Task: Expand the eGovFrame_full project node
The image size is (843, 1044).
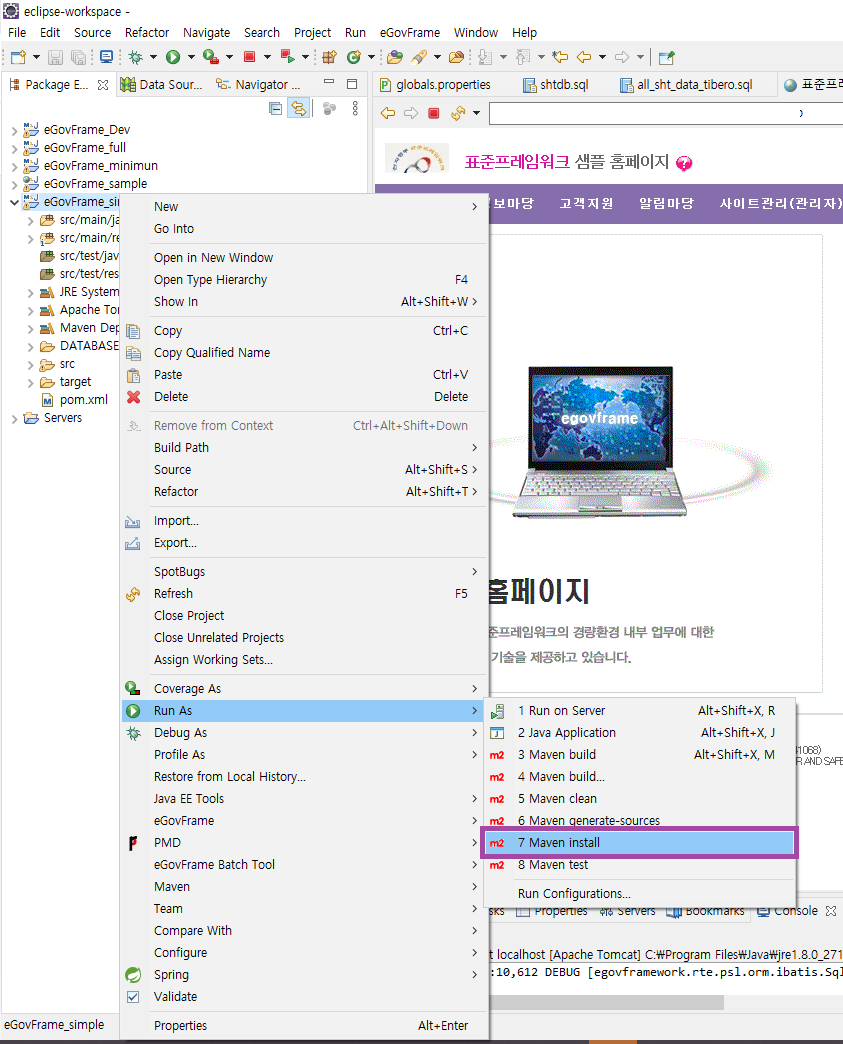Action: pos(15,148)
